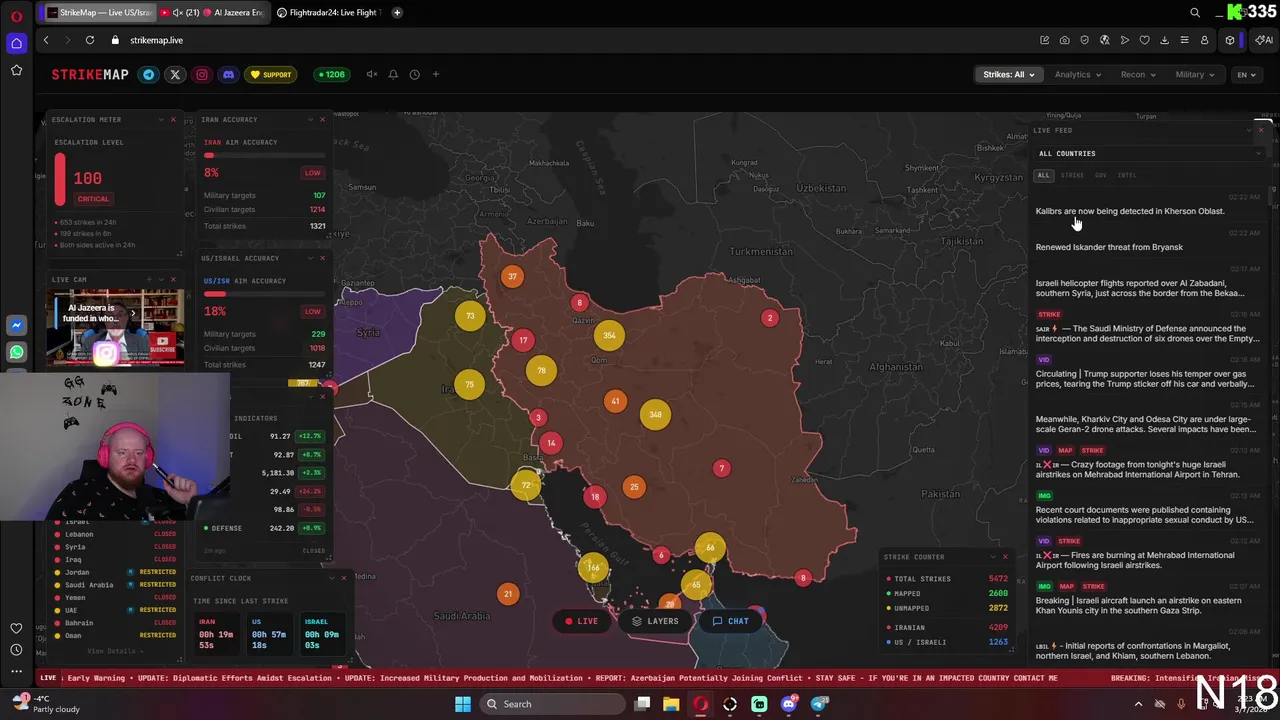Play the Al Jazeera live cam thumbnail
The width and height of the screenshot is (1280, 720).
pyautogui.click(x=115, y=327)
